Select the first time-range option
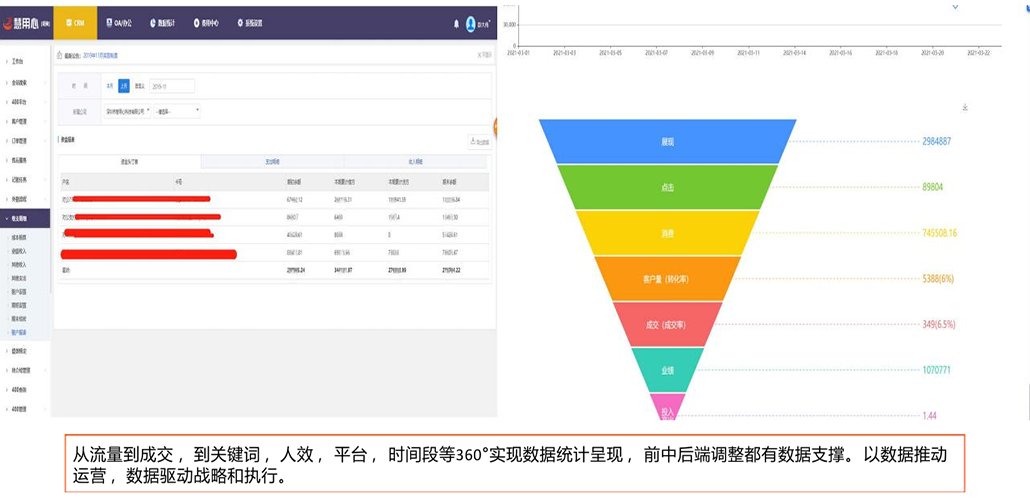The image size is (1030, 500). tap(110, 86)
